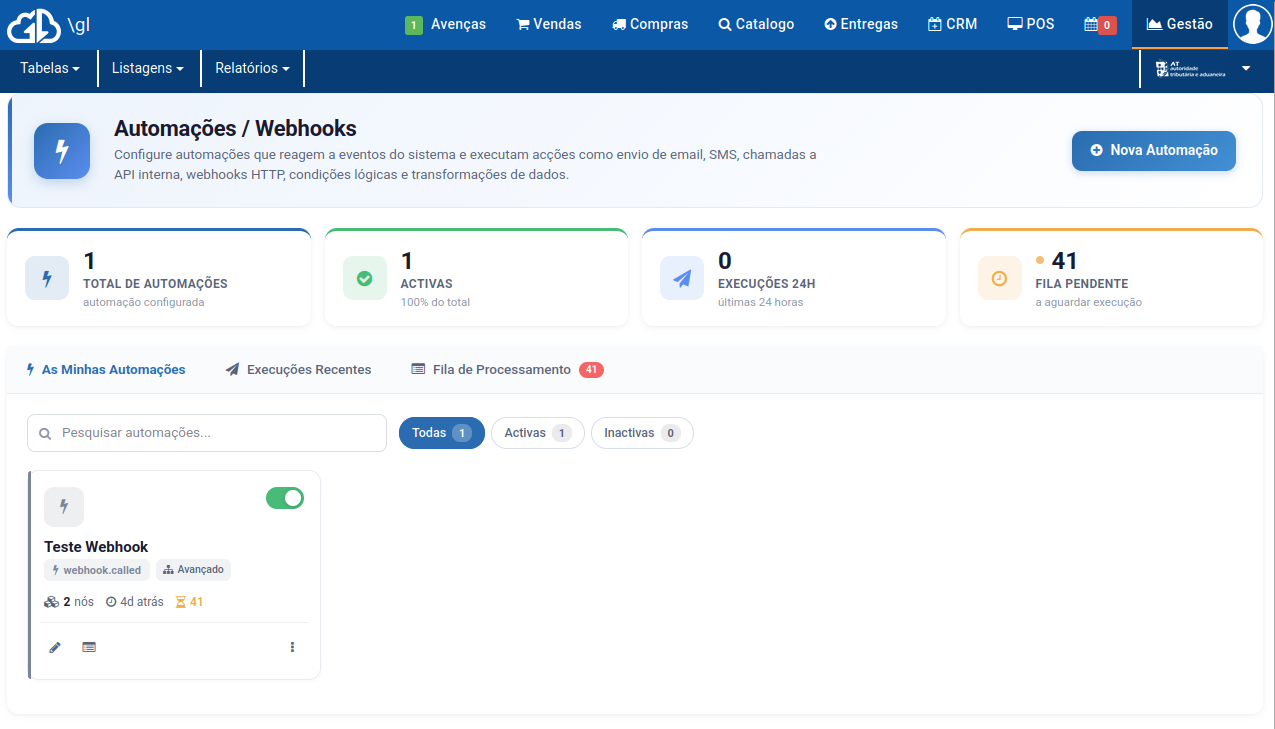Click the webhook.called tag
Viewport: 1275px width, 729px height.
pos(97,570)
